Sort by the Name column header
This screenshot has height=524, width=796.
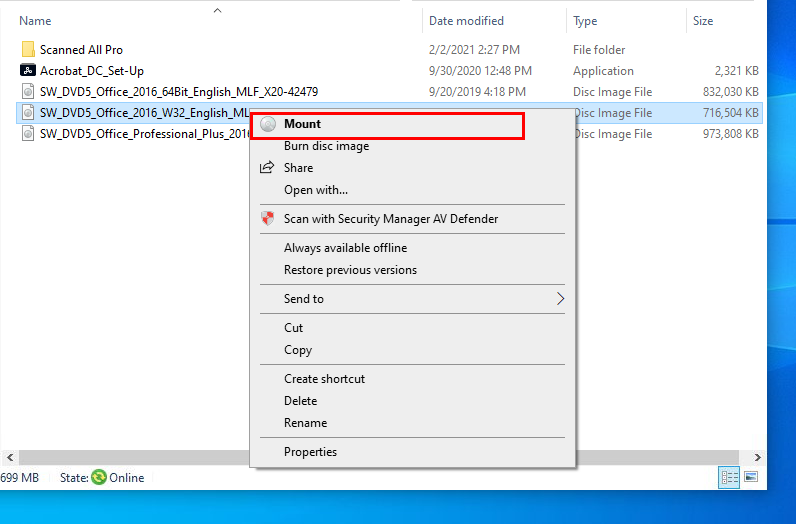coord(35,21)
